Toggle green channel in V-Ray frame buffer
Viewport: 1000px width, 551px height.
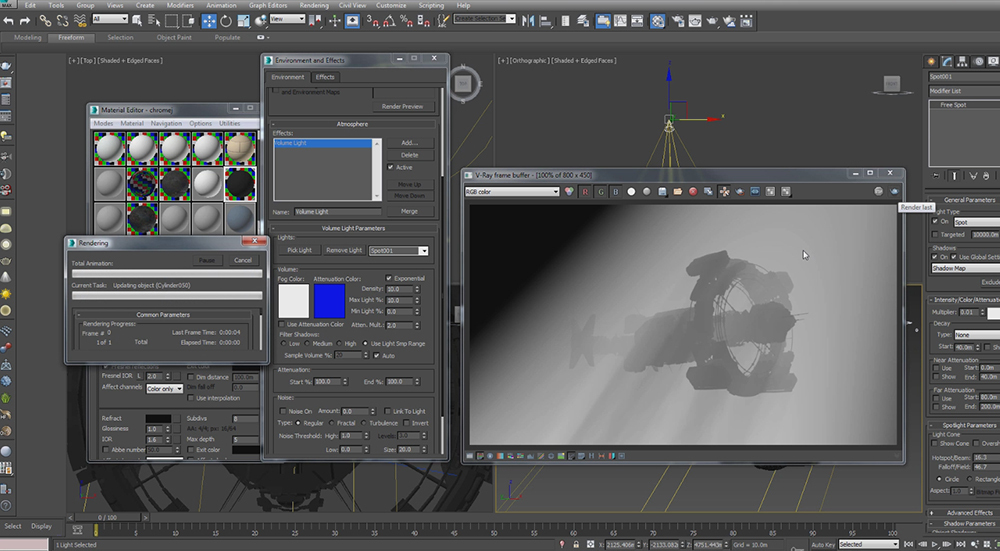click(x=600, y=191)
